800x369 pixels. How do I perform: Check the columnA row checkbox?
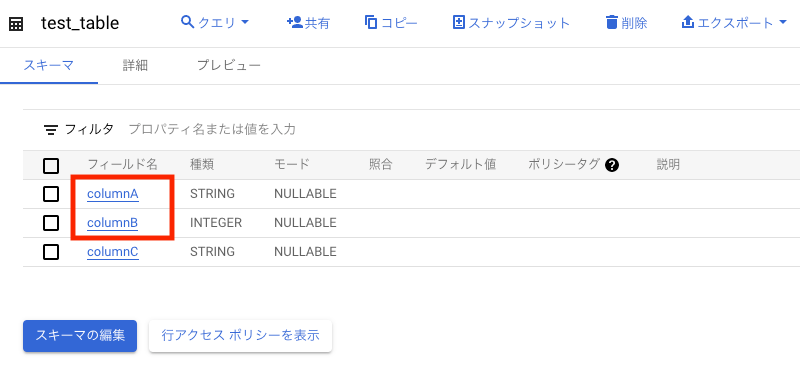click(51, 194)
